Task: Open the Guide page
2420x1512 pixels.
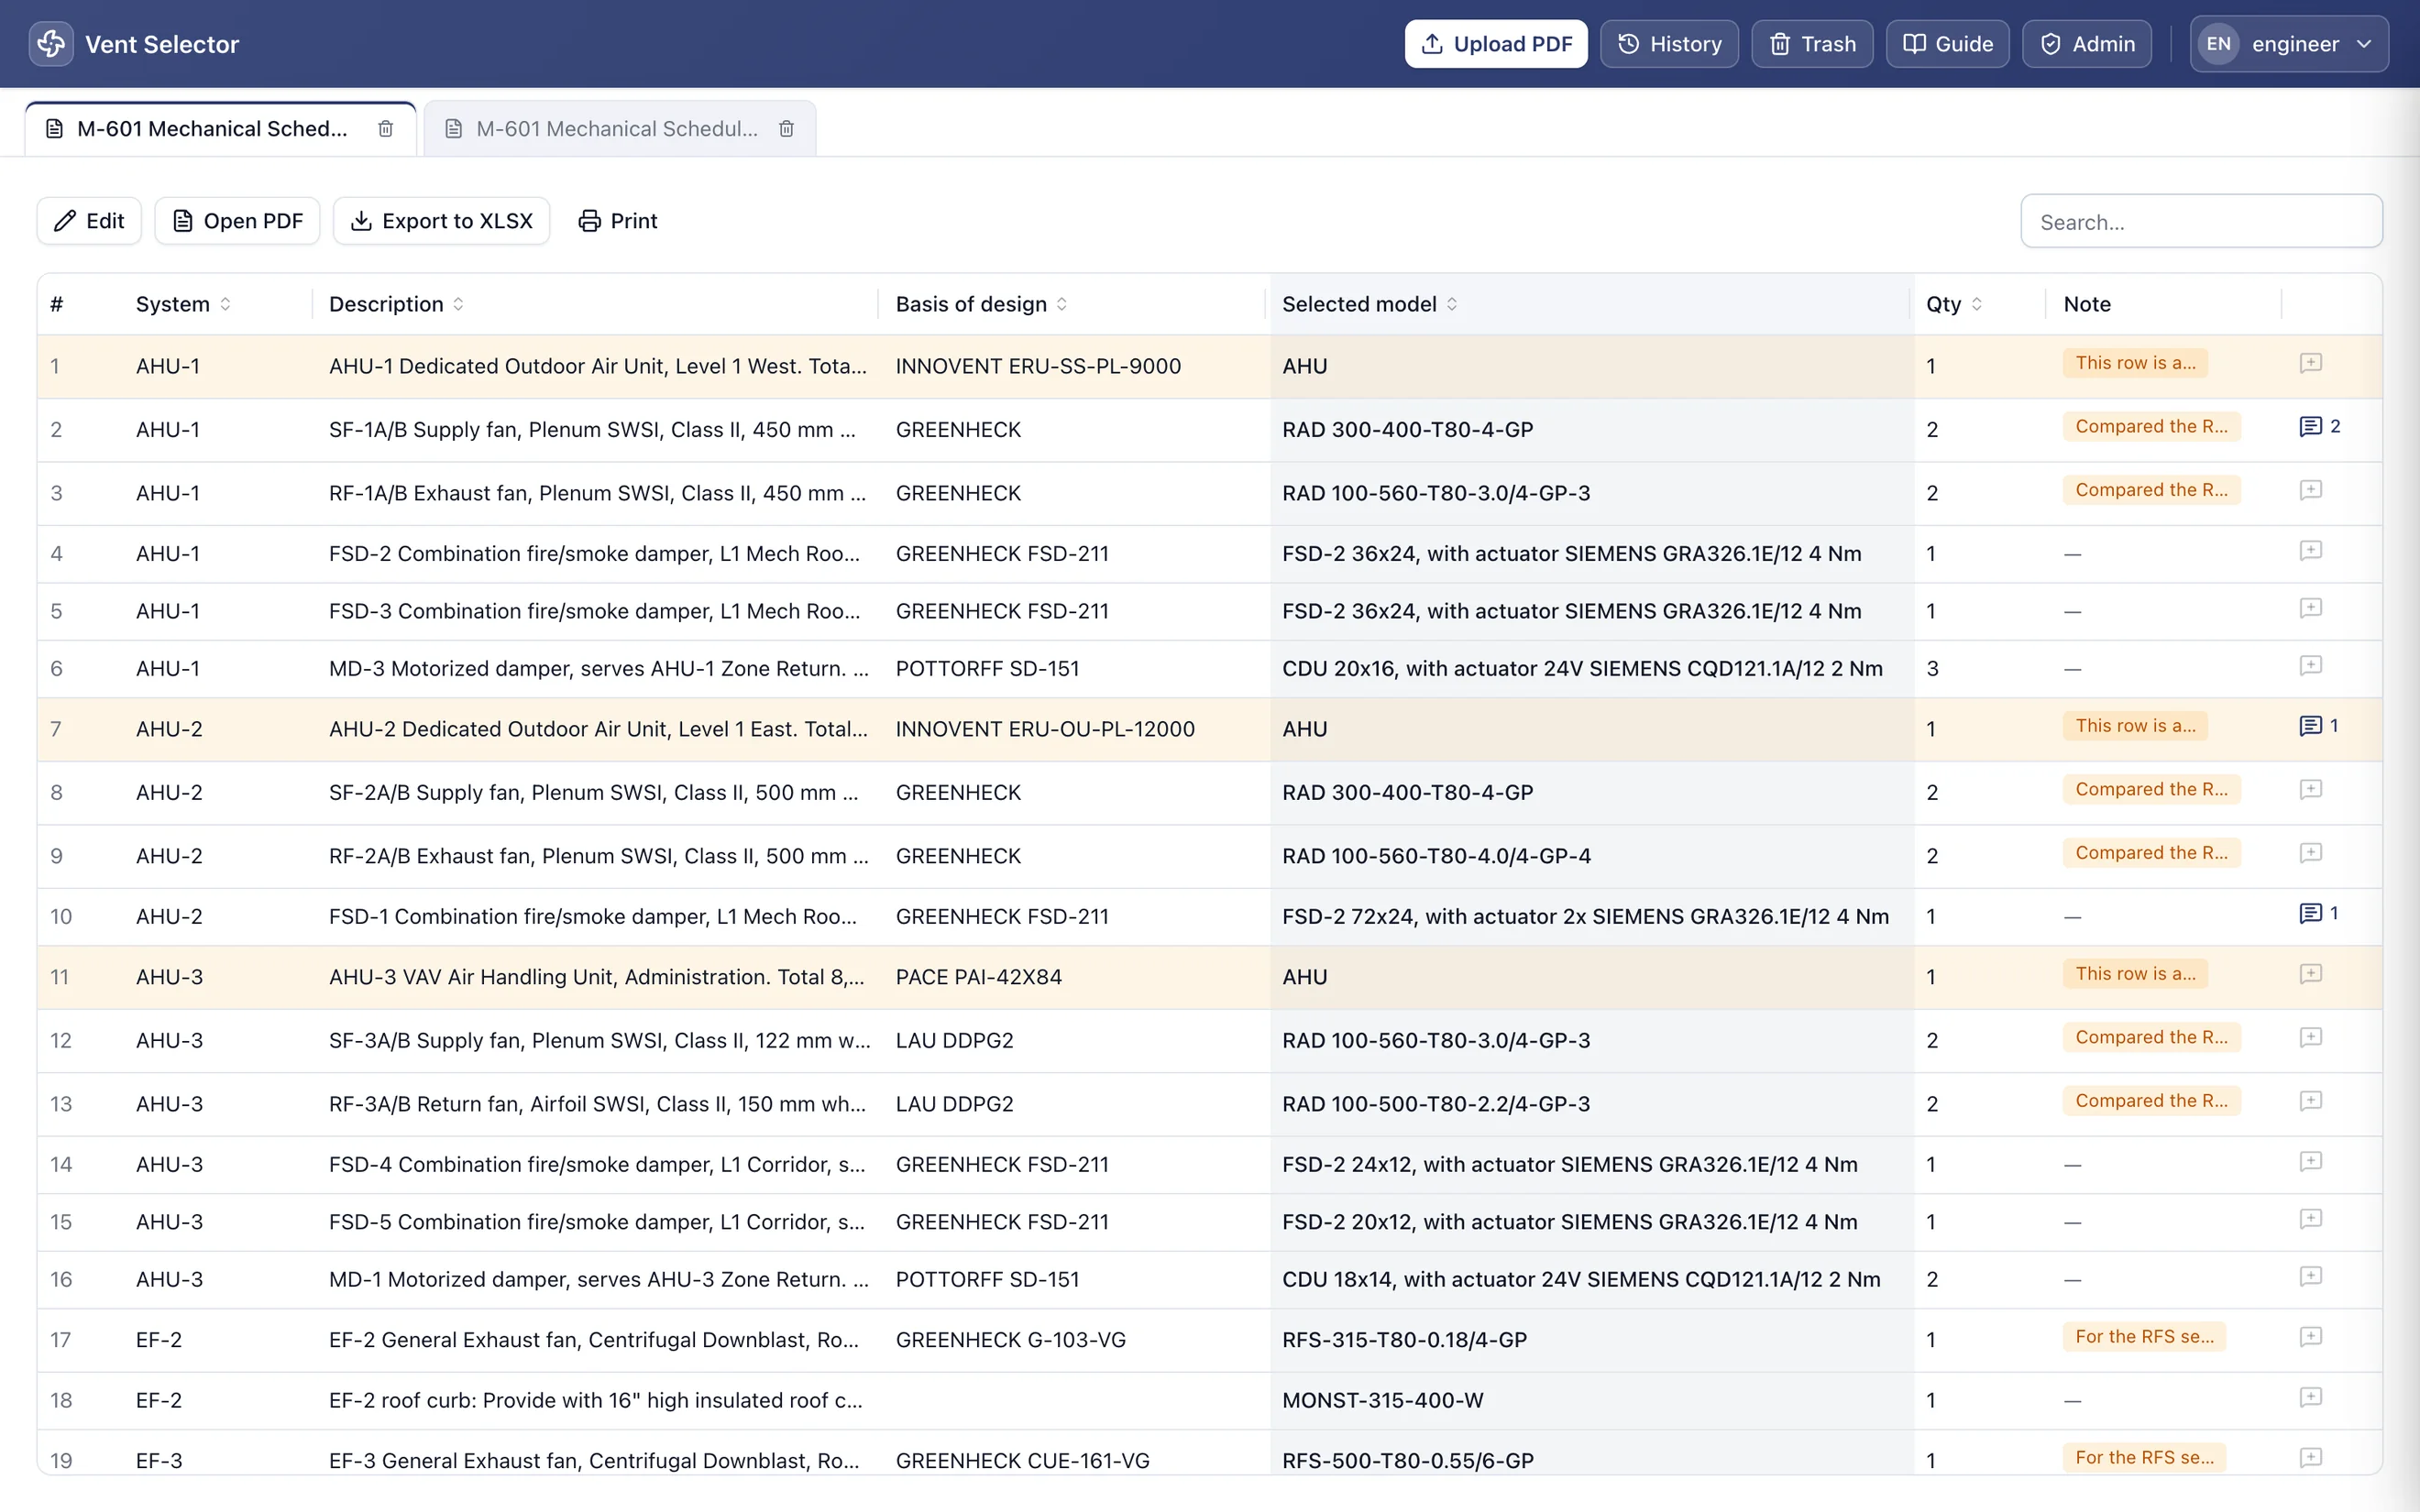Action: 1947,44
